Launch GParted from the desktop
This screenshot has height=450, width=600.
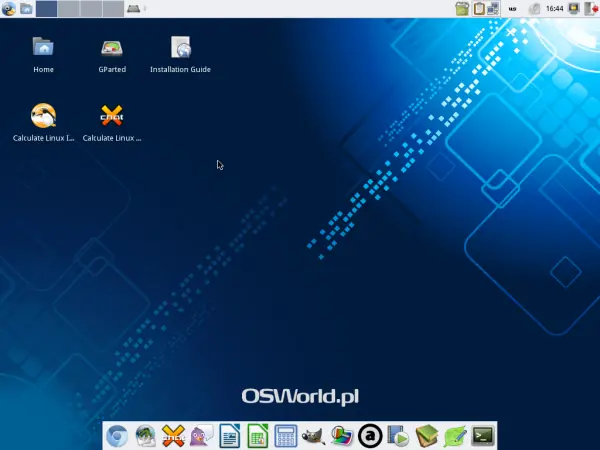pos(112,54)
